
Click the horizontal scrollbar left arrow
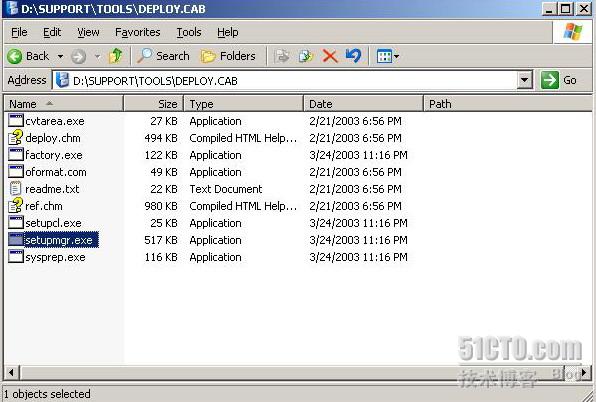click(x=11, y=372)
